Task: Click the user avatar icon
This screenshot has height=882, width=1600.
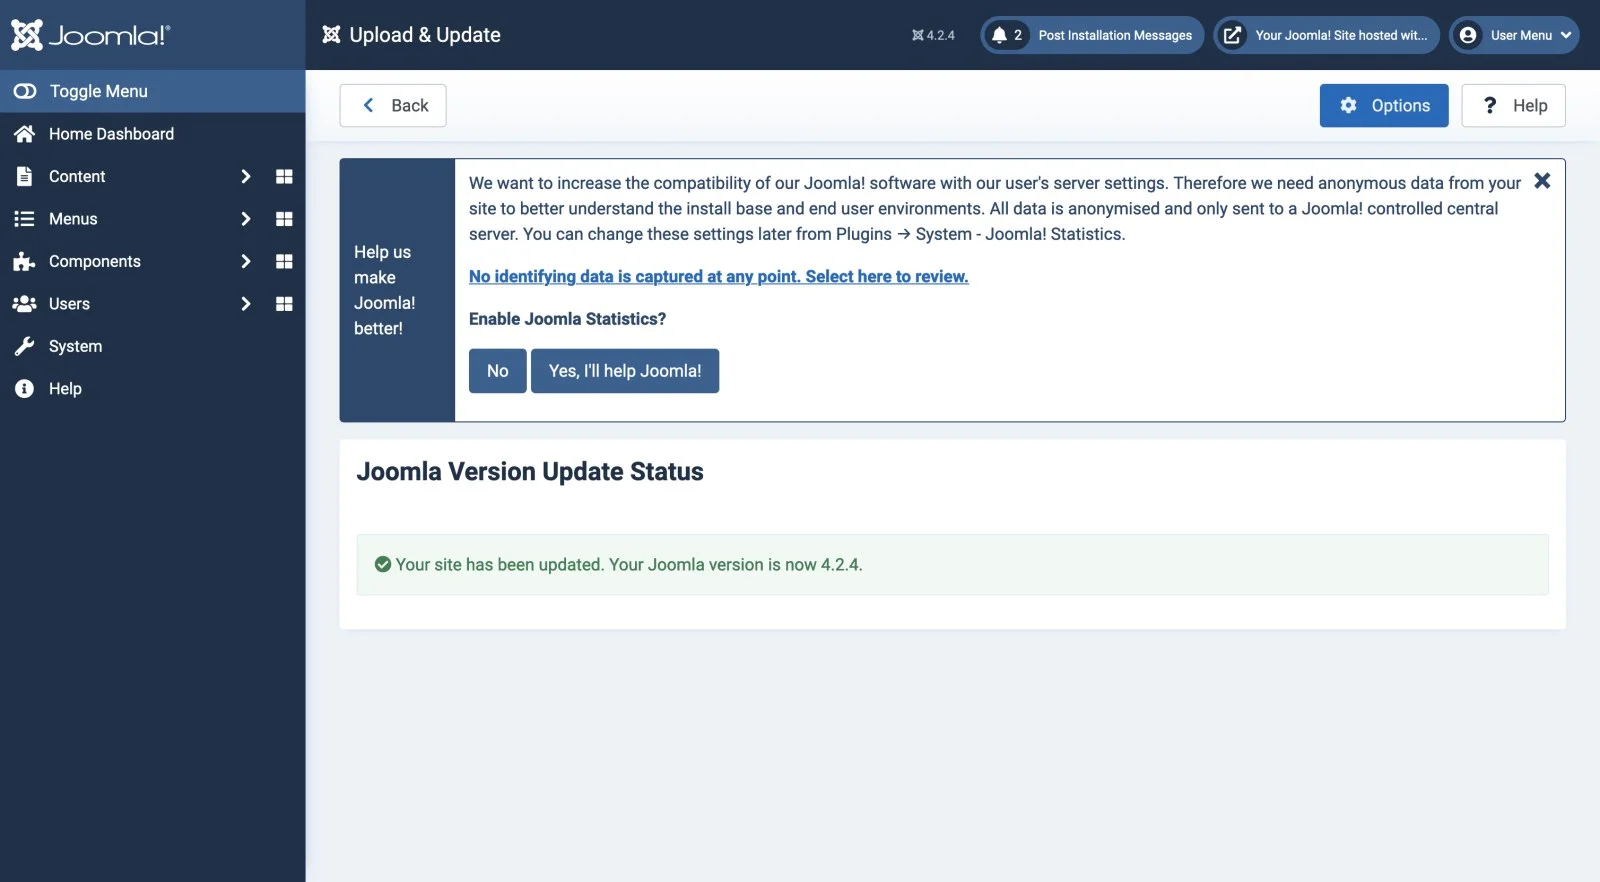Action: 1468,35
